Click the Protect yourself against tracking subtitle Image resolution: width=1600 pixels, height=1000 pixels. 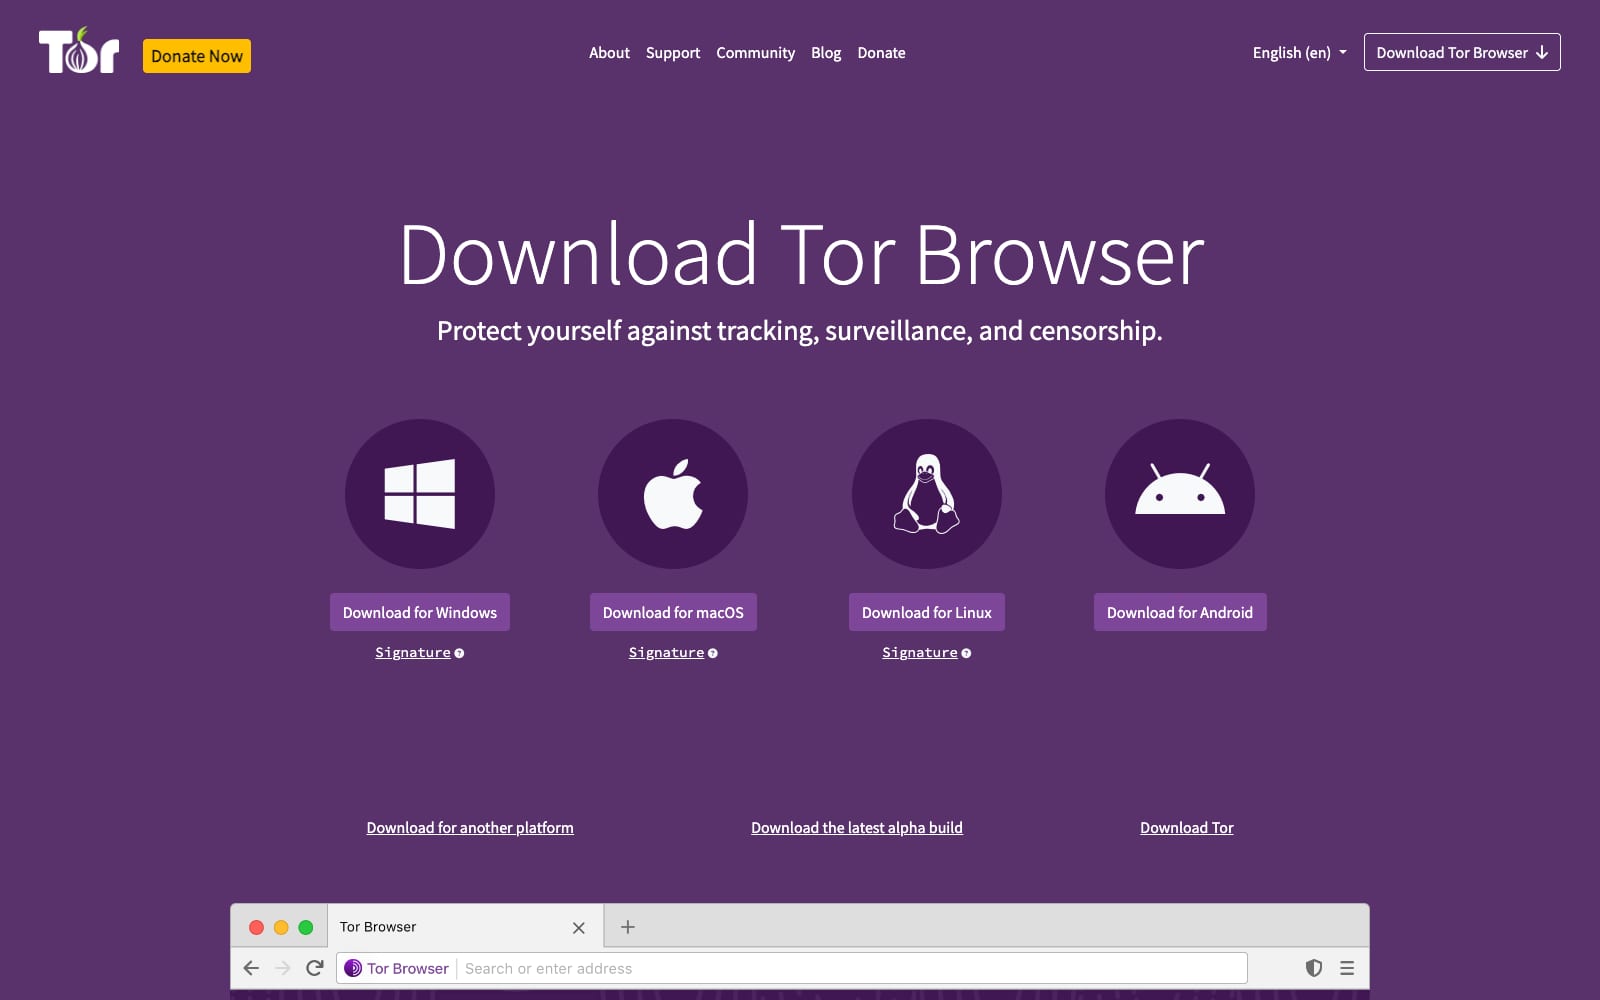pos(800,331)
